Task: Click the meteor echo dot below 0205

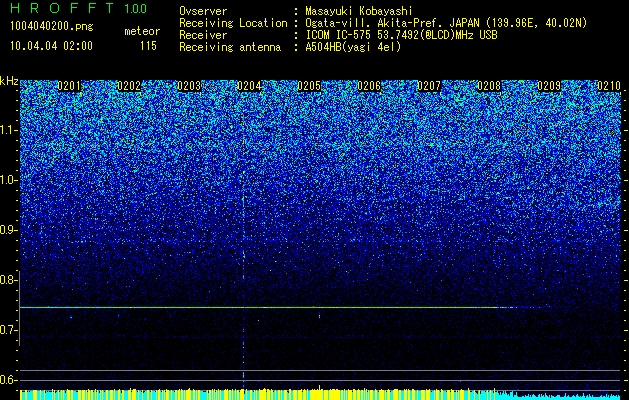Action: (x=319, y=316)
